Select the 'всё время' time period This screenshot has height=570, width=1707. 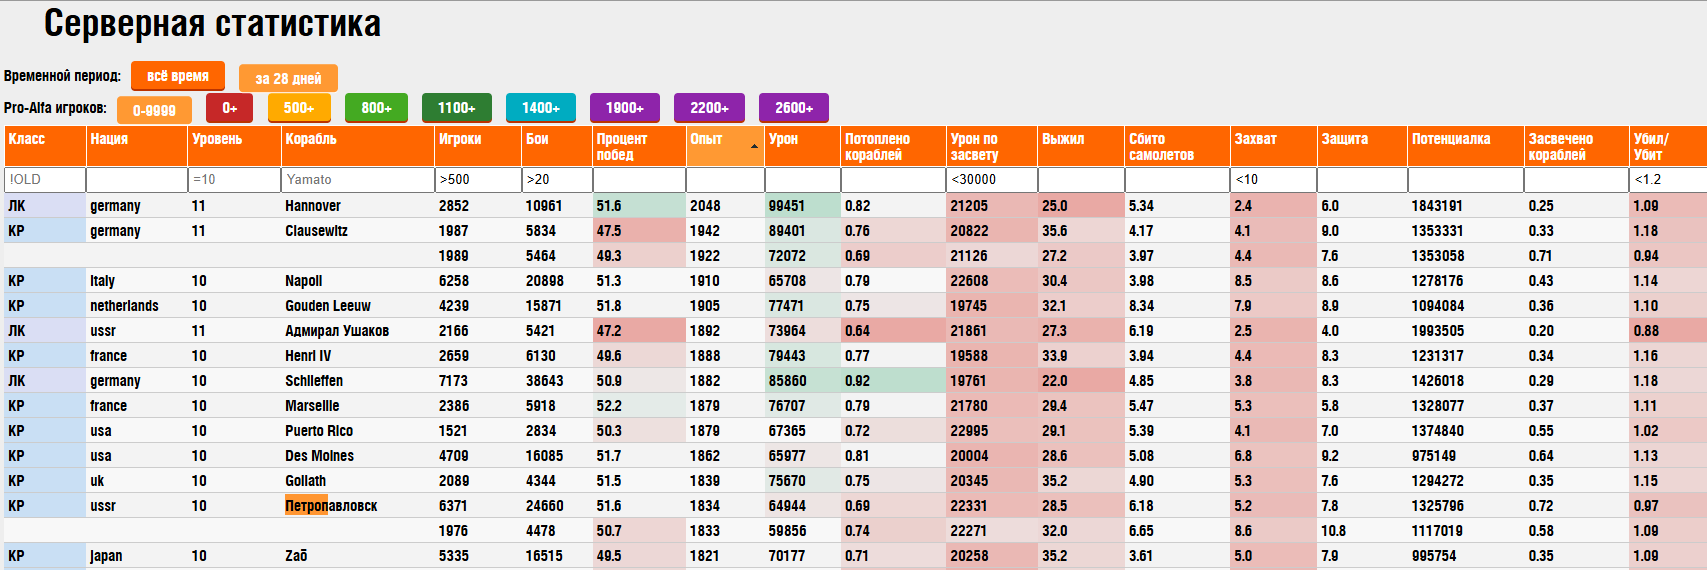pos(178,76)
